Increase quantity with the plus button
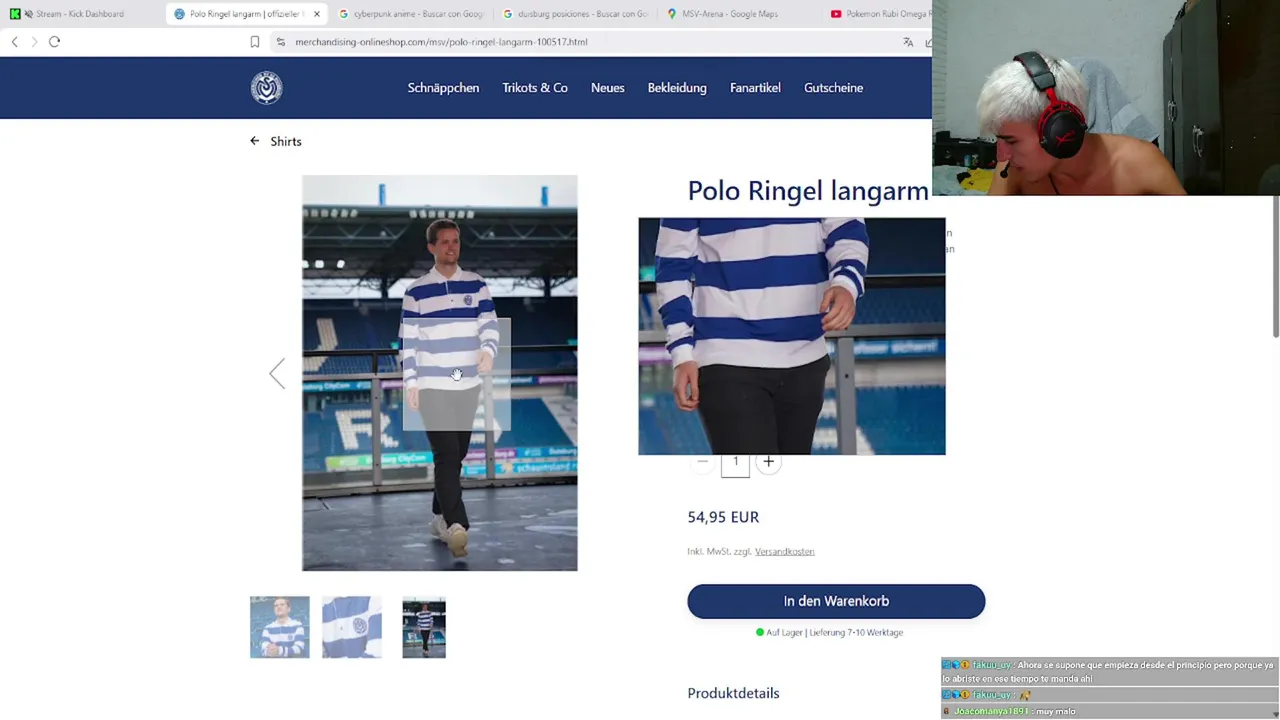1280x720 pixels. (x=768, y=461)
